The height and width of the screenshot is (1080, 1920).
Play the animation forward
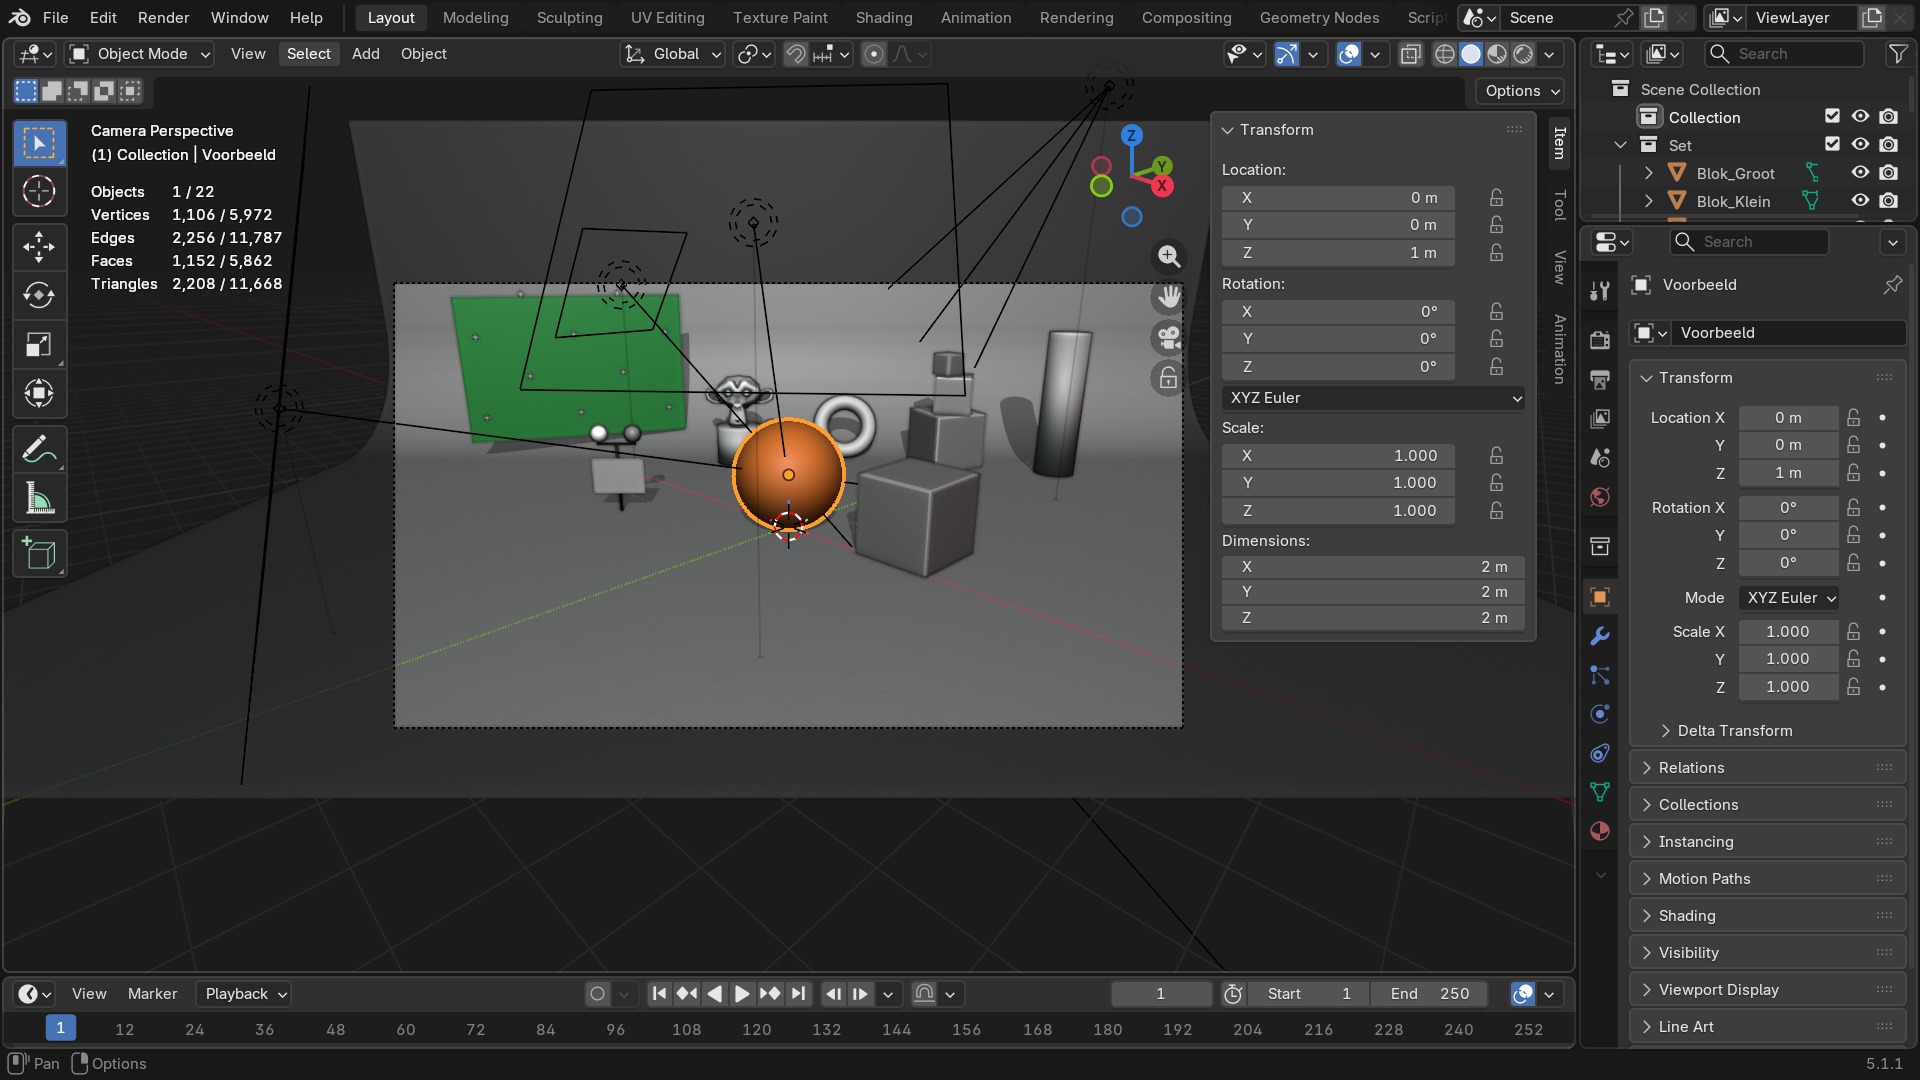point(741,994)
